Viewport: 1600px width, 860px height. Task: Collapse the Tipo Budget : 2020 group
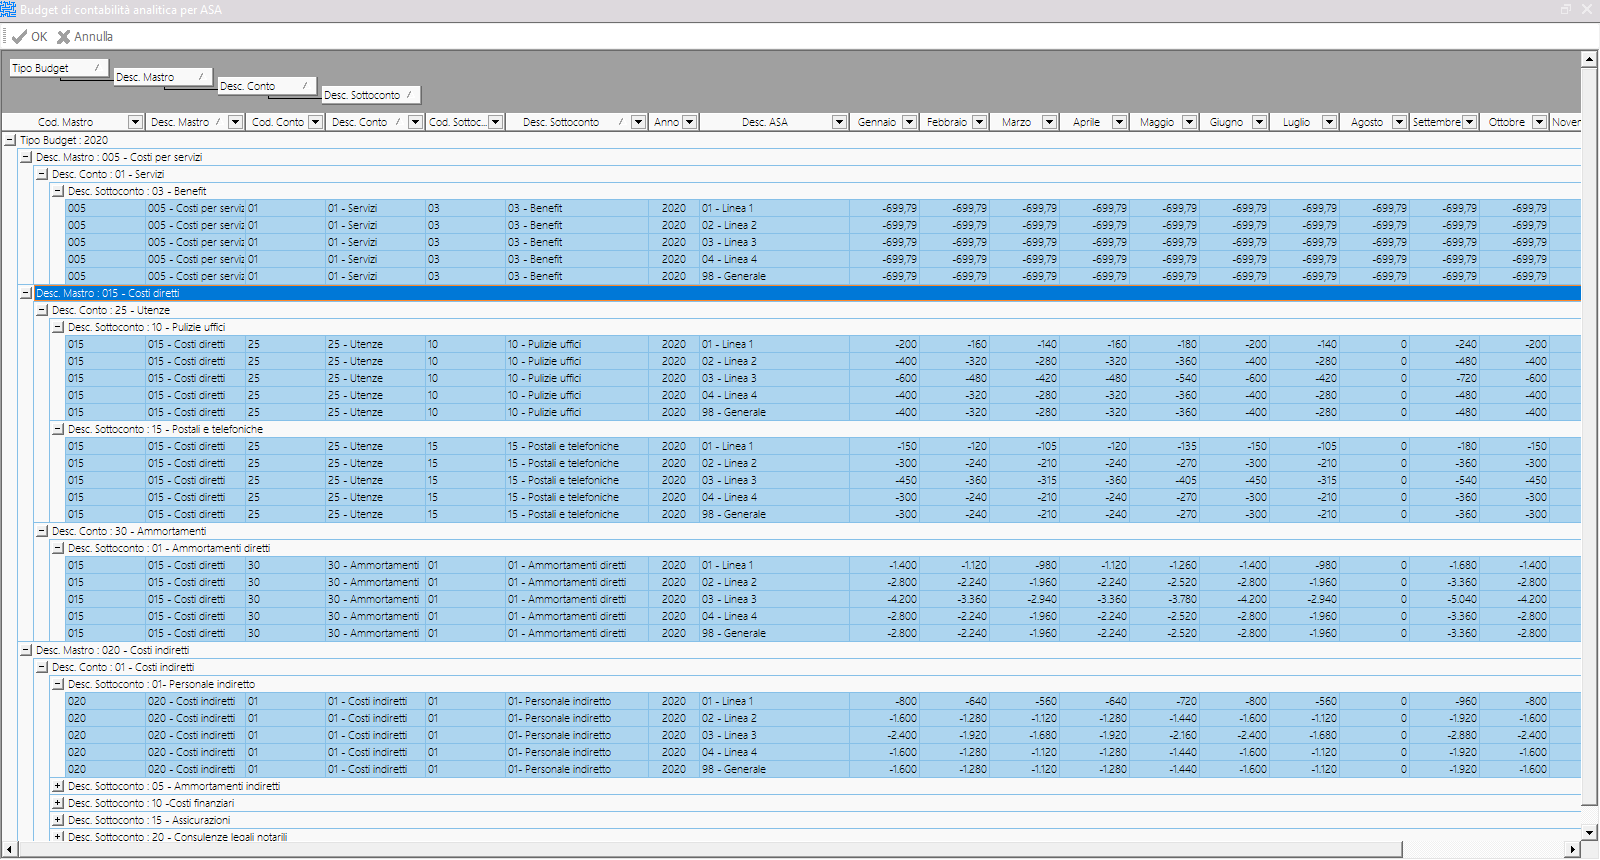click(x=10, y=140)
